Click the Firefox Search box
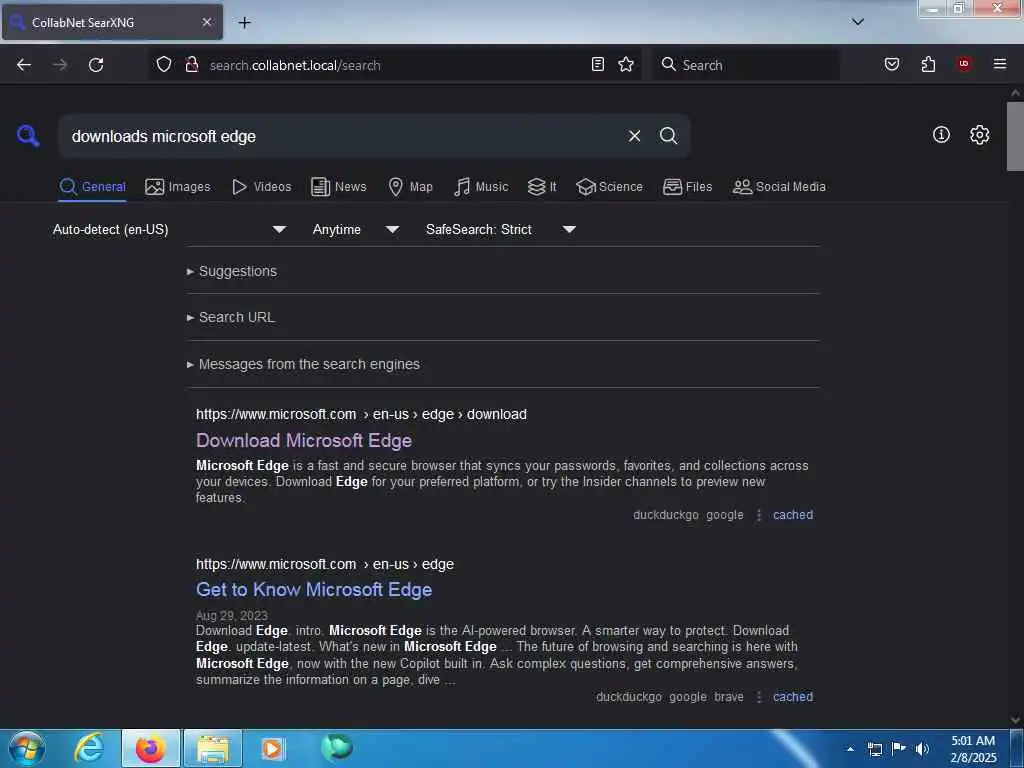The image size is (1024, 768). pyautogui.click(x=746, y=65)
